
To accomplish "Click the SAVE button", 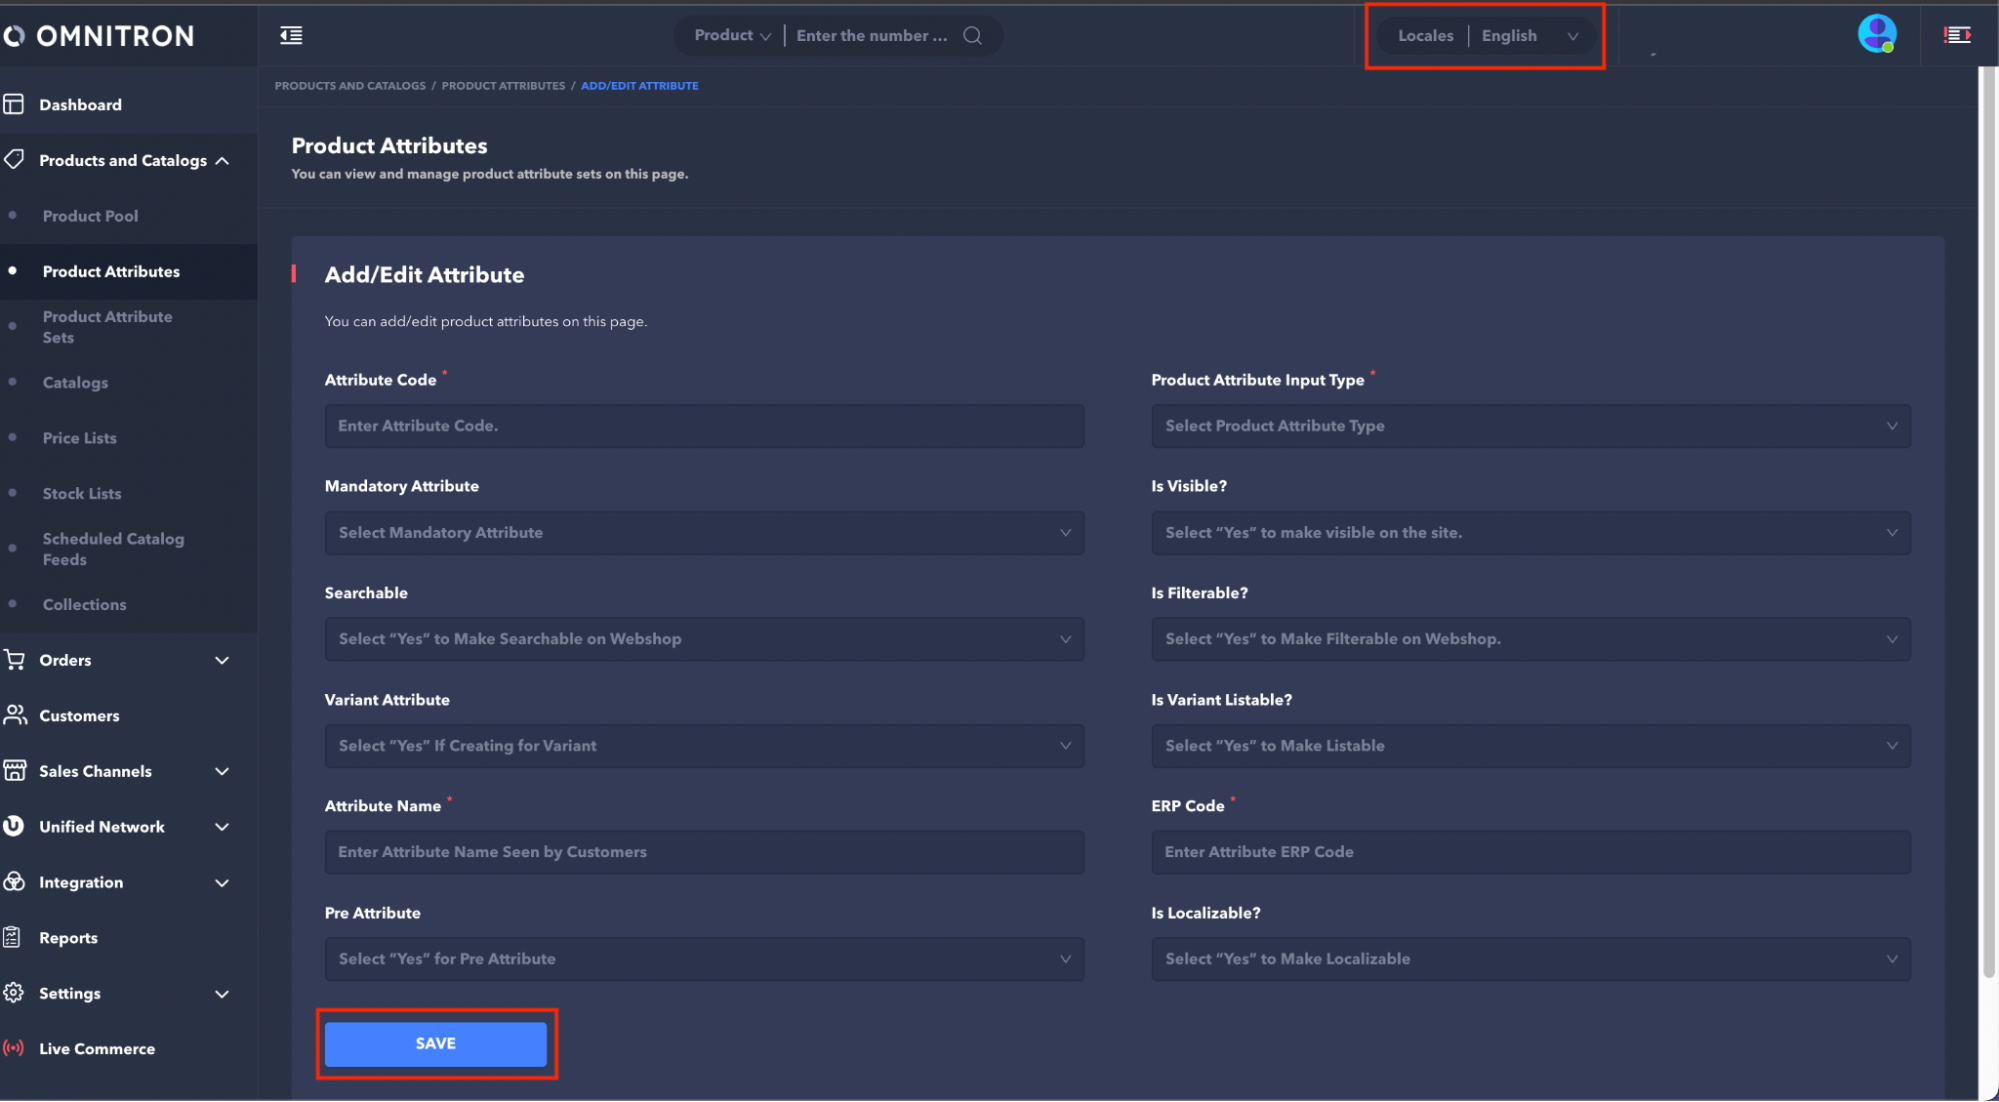I will pyautogui.click(x=435, y=1043).
